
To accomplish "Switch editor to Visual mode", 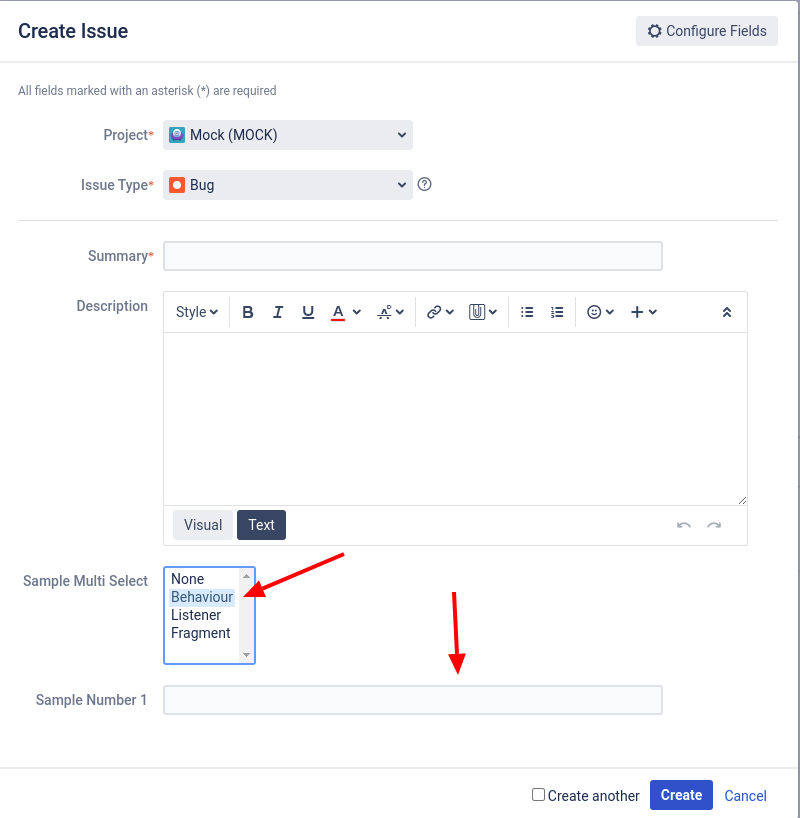I will click(x=203, y=525).
